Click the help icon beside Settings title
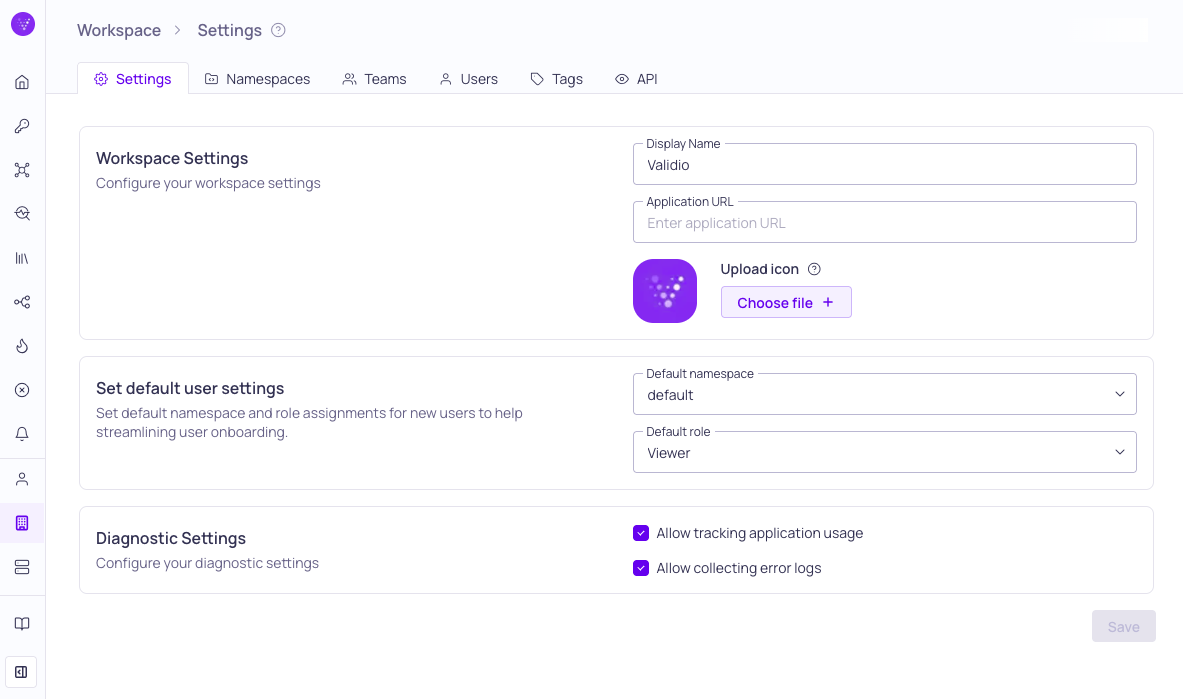Screen dimensions: 1183x699 [278, 30]
